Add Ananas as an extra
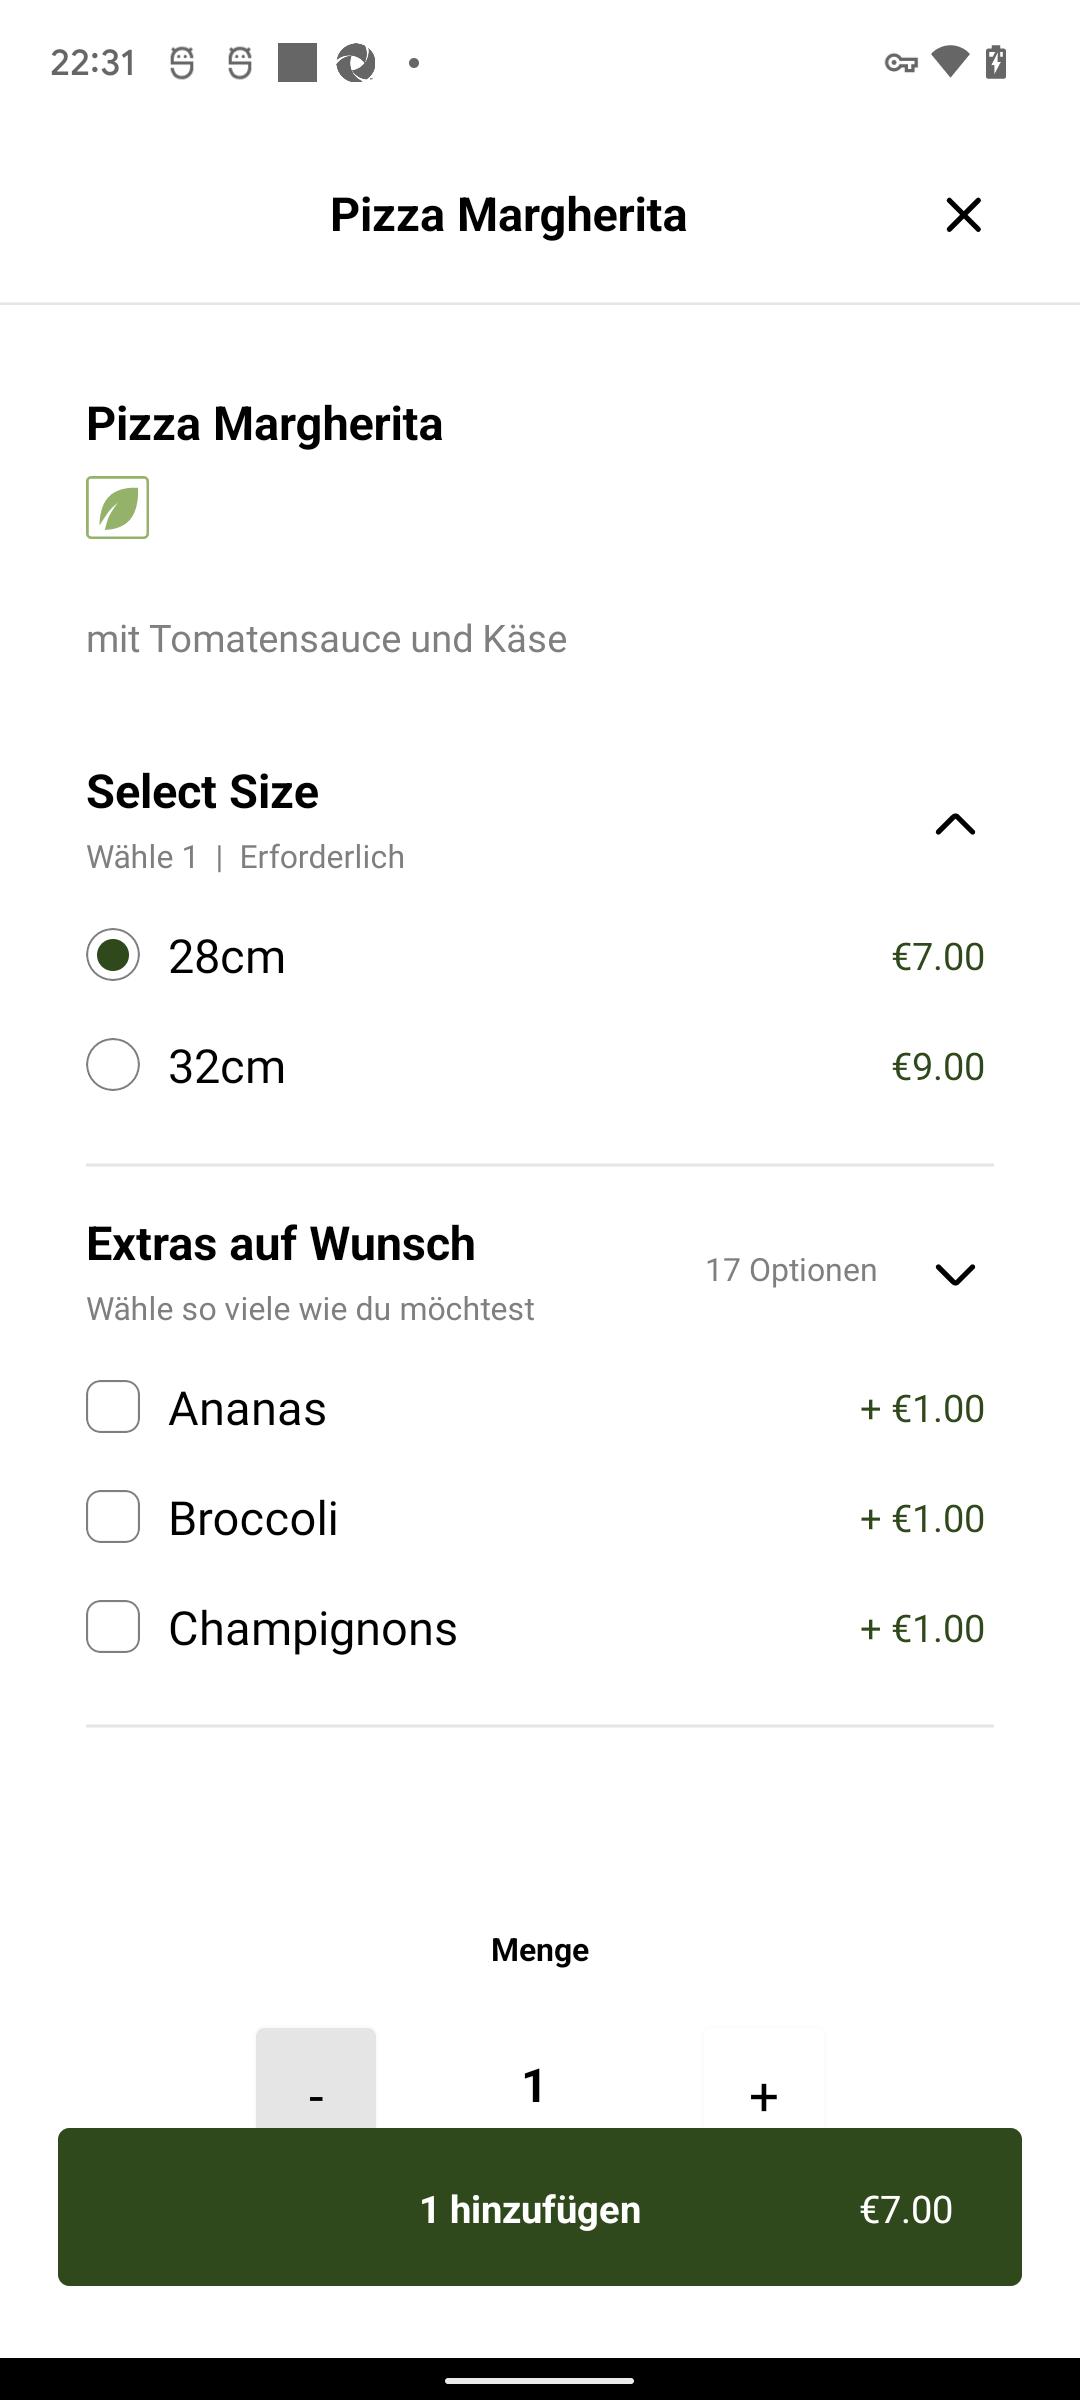 click(113, 1407)
